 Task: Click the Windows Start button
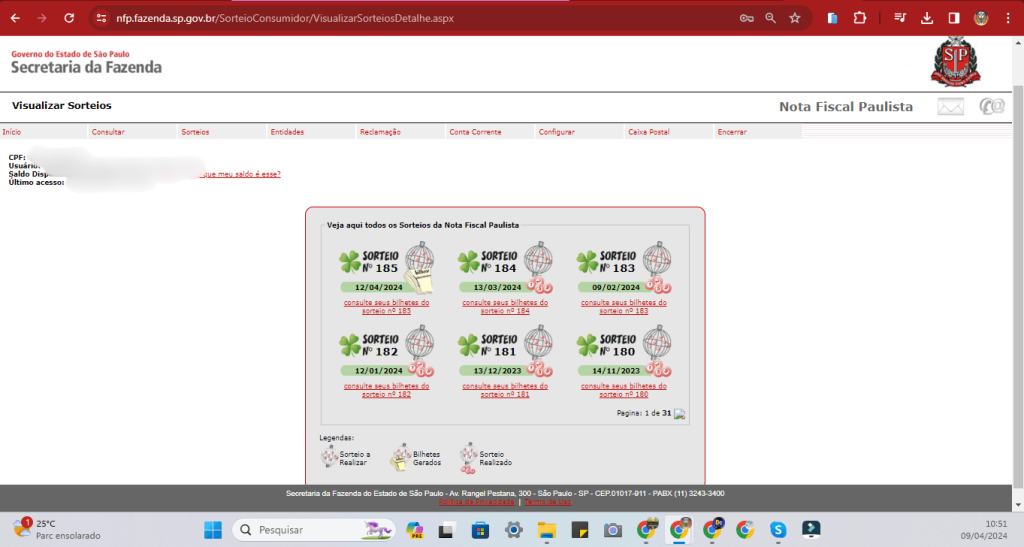[x=213, y=529]
